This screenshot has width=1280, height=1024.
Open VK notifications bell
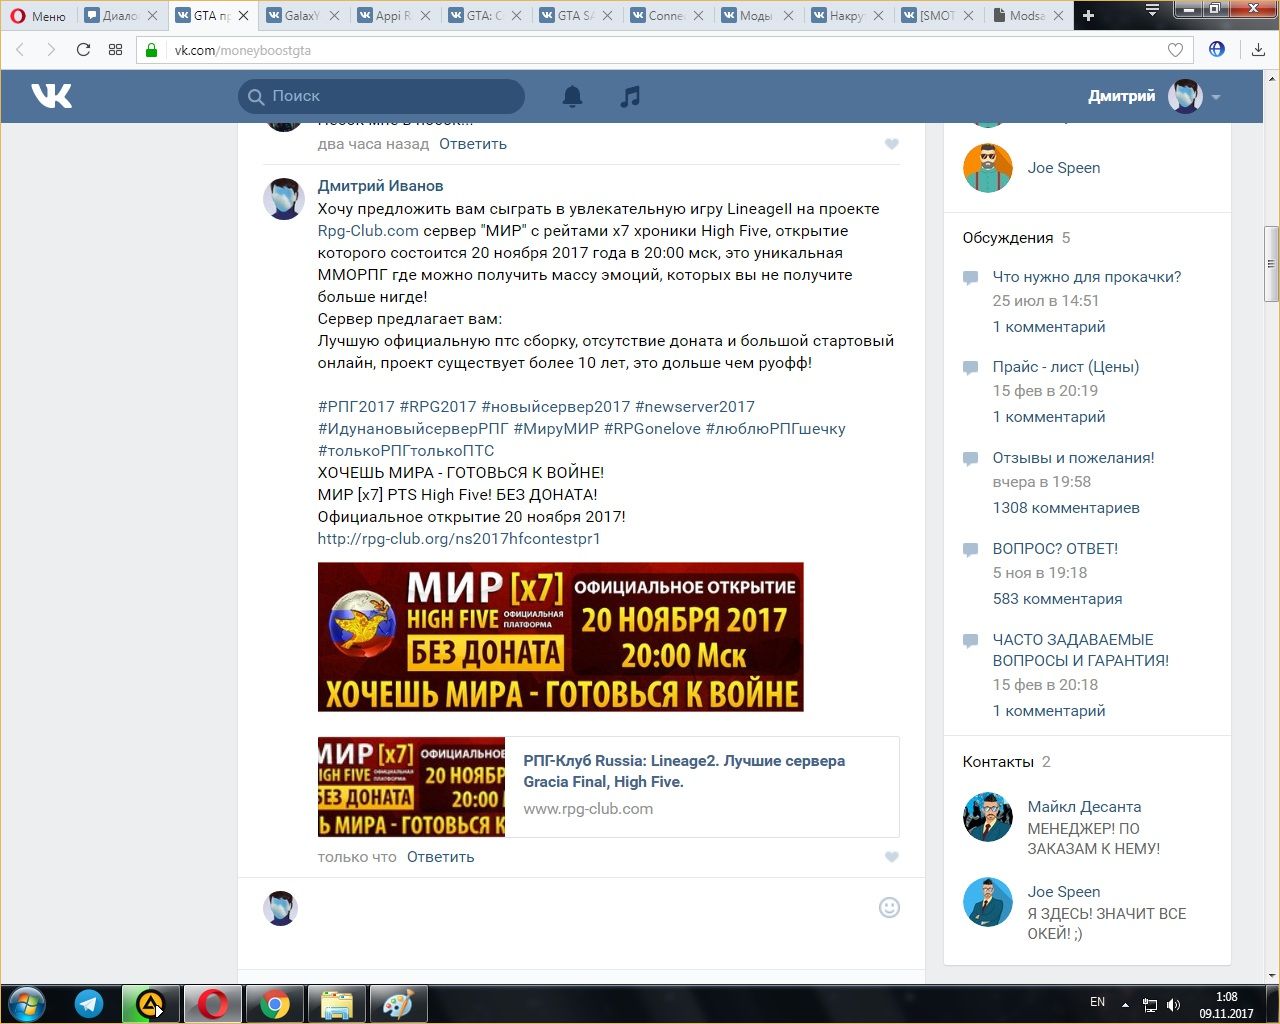[x=572, y=96]
